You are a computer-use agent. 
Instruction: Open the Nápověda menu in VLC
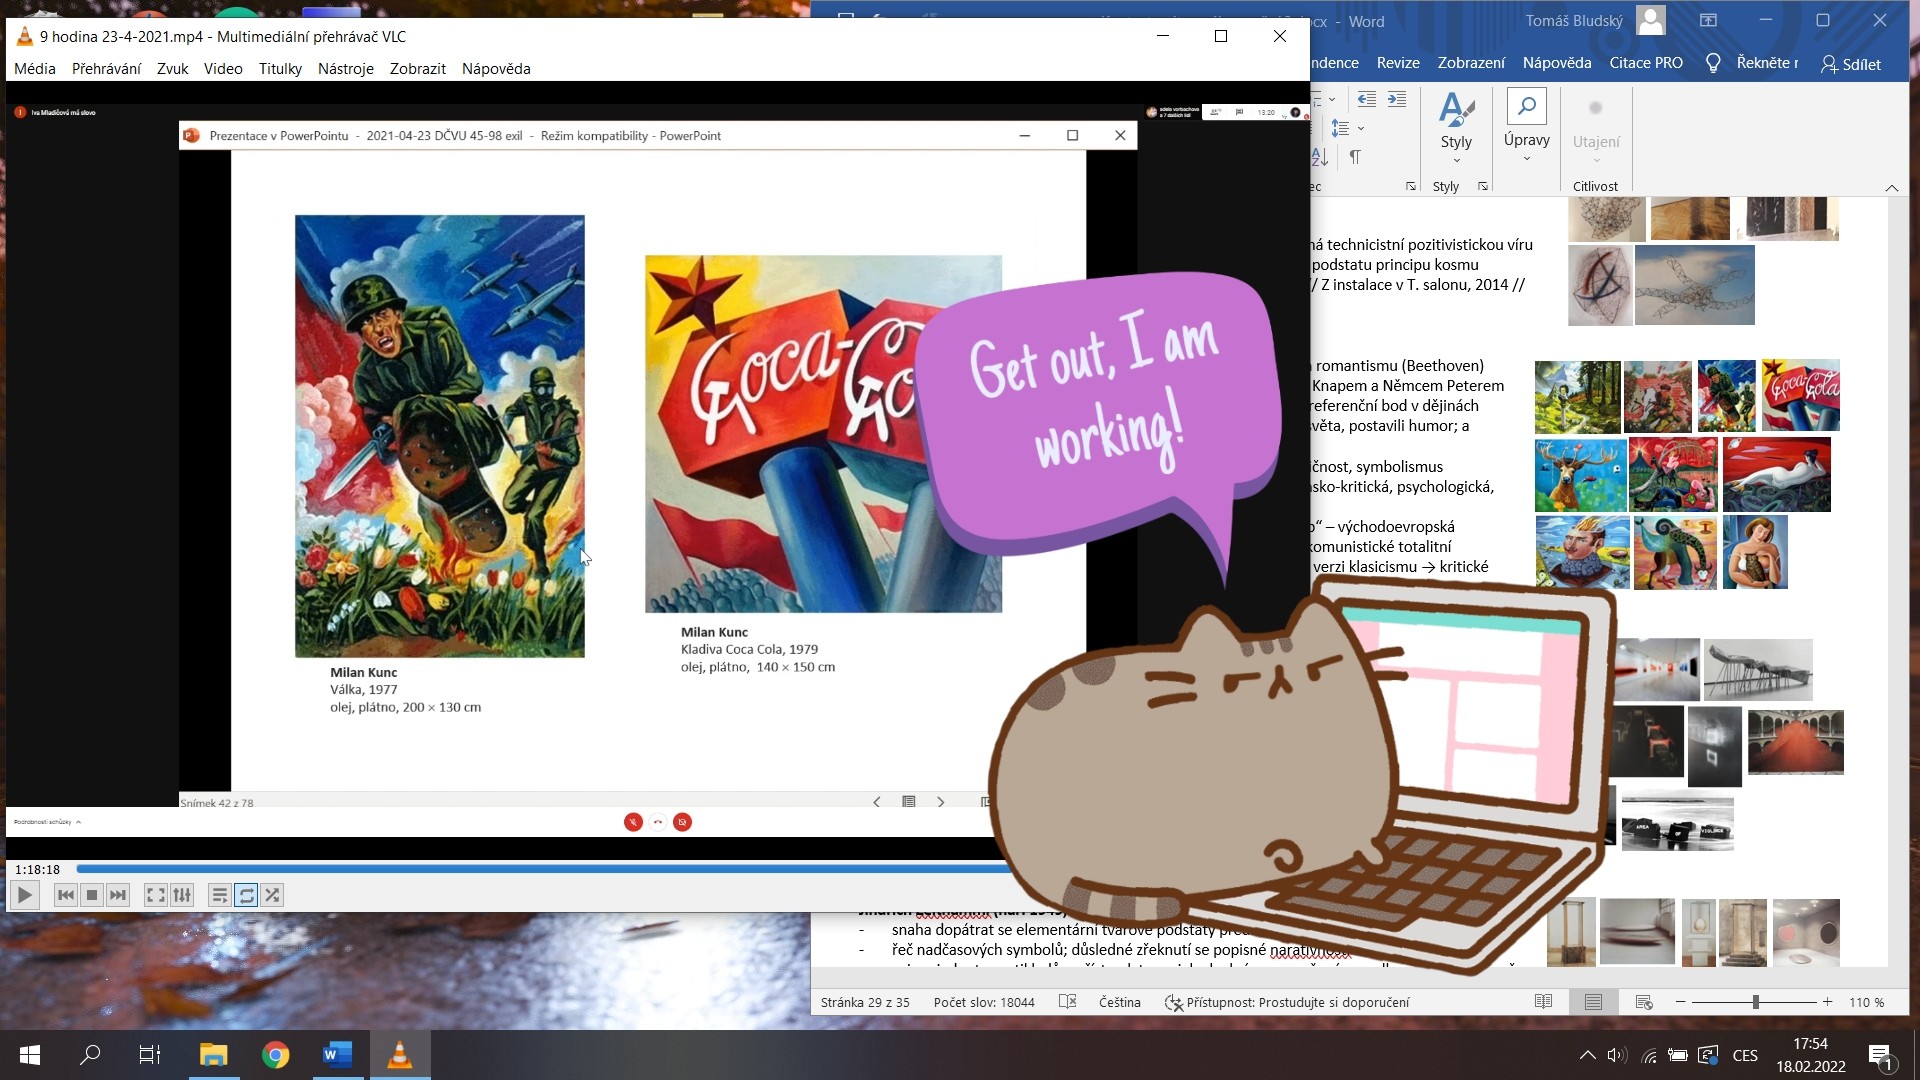496,69
